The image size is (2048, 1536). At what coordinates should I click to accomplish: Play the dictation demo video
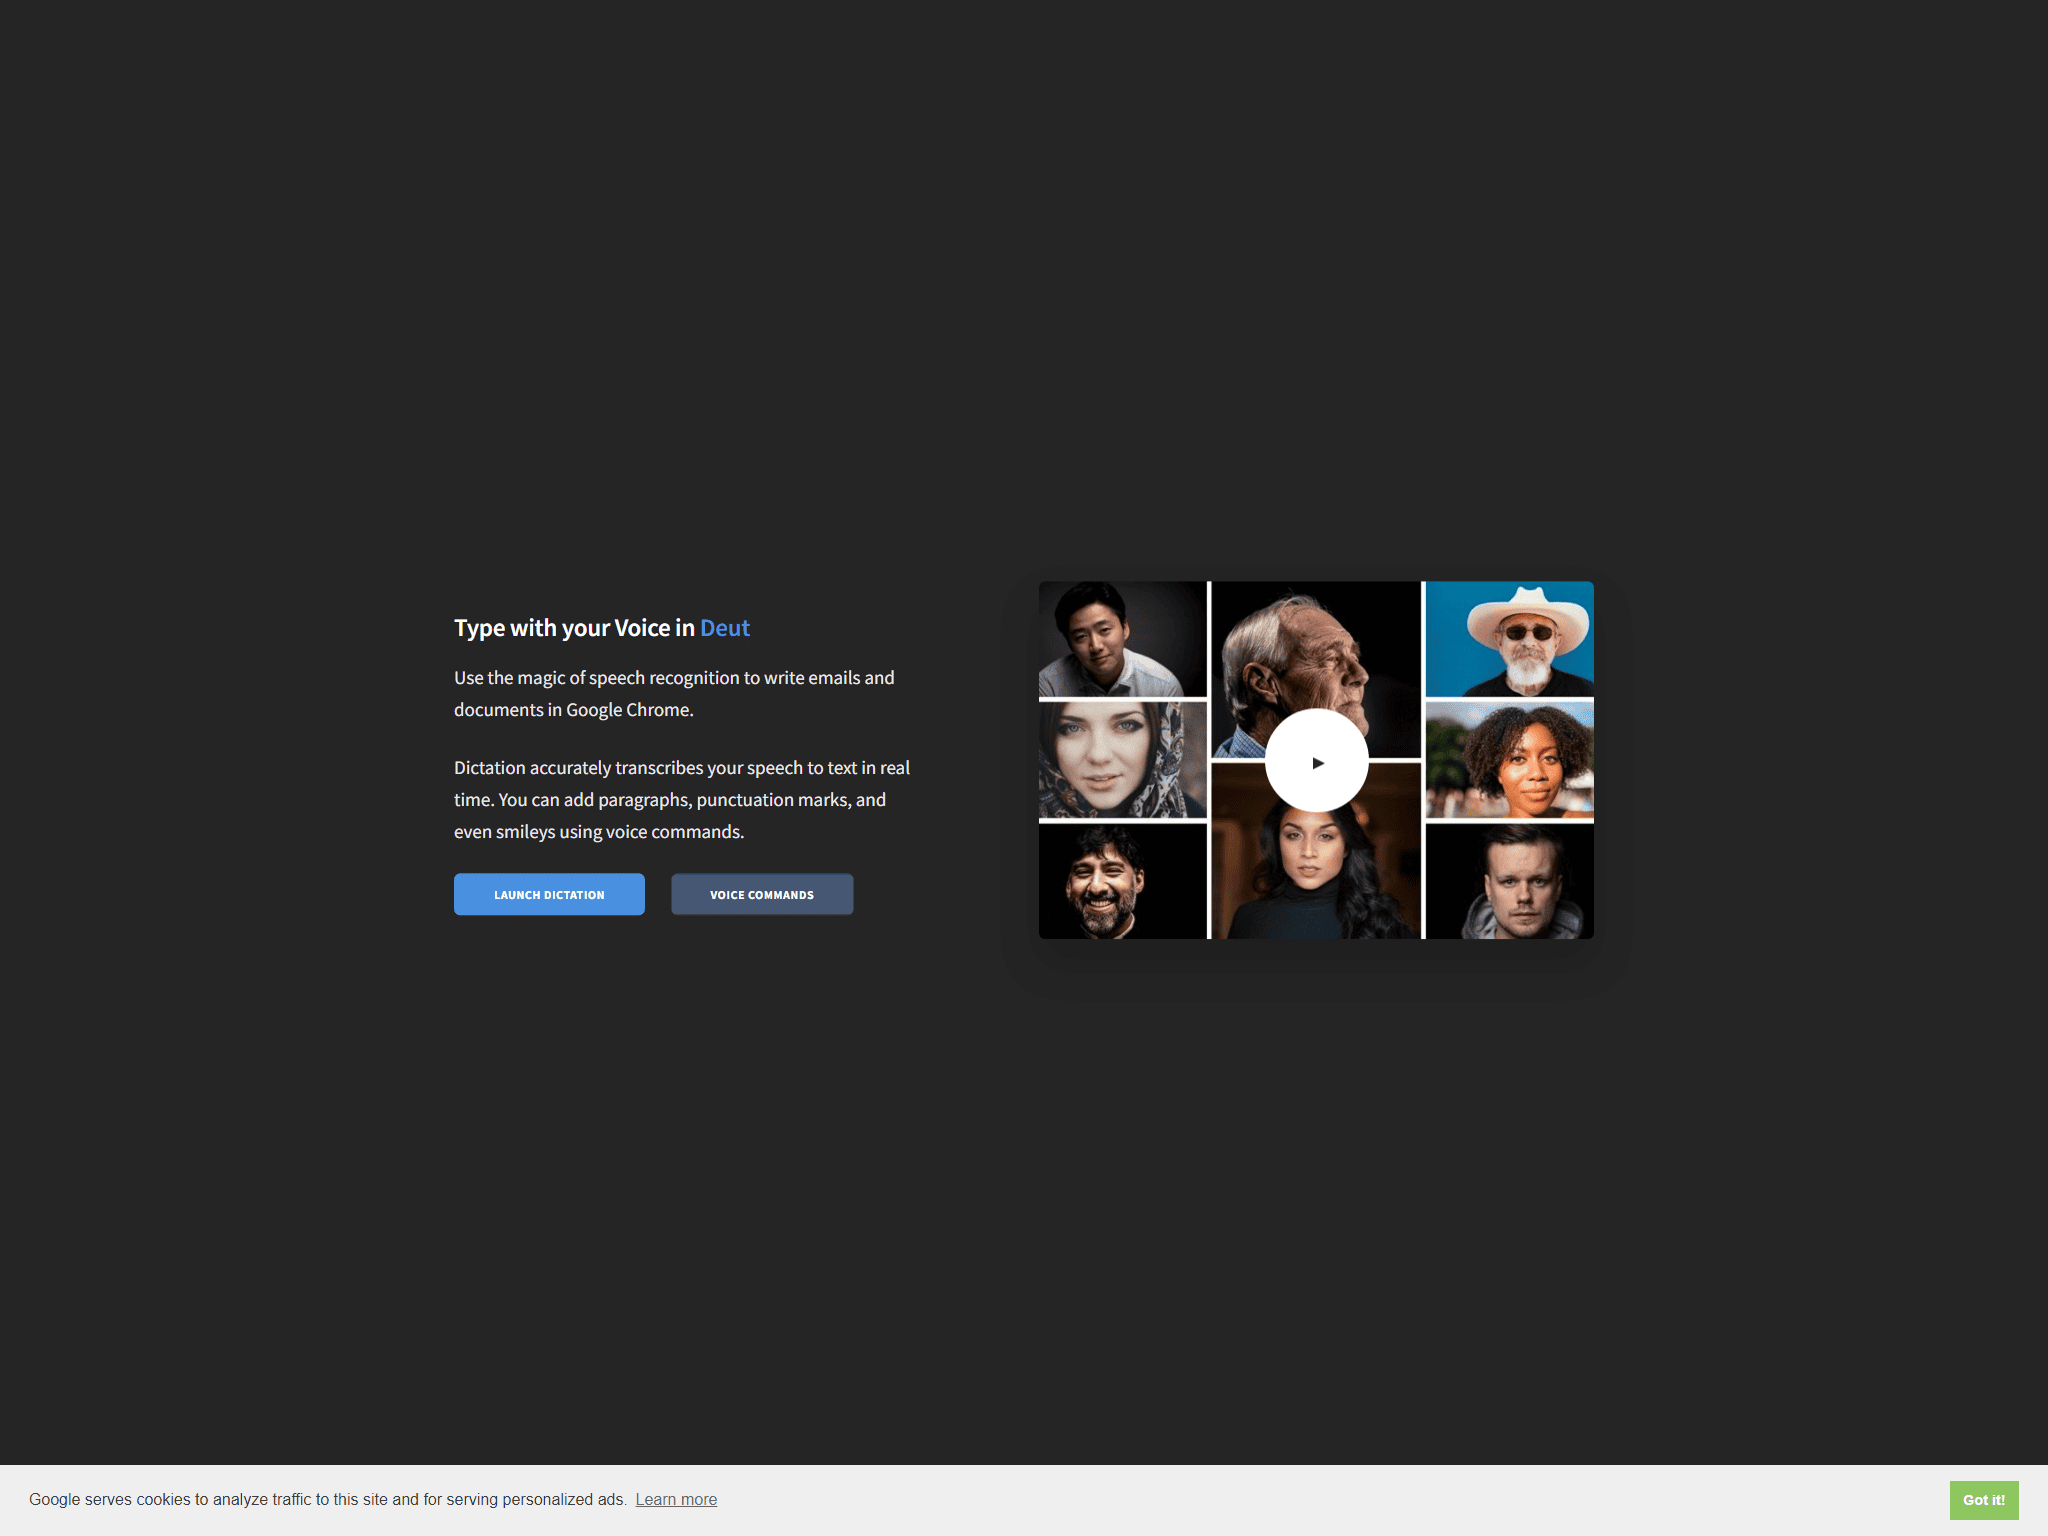tap(1317, 761)
